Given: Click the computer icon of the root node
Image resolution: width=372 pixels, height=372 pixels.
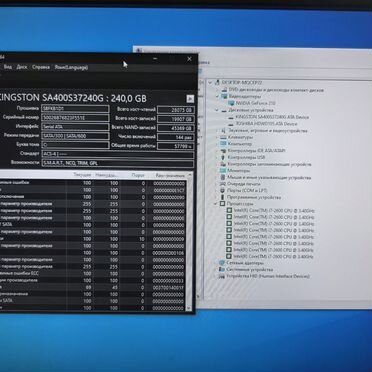Looking at the screenshot, I should (x=217, y=82).
